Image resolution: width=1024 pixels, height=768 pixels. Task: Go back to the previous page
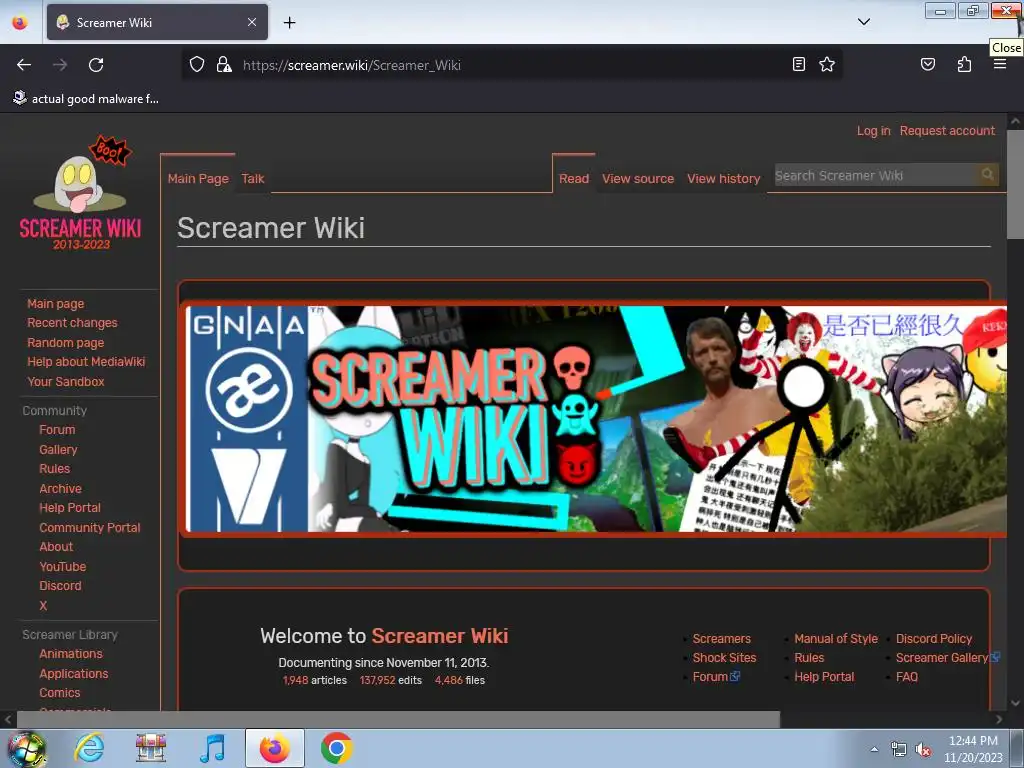[x=24, y=65]
